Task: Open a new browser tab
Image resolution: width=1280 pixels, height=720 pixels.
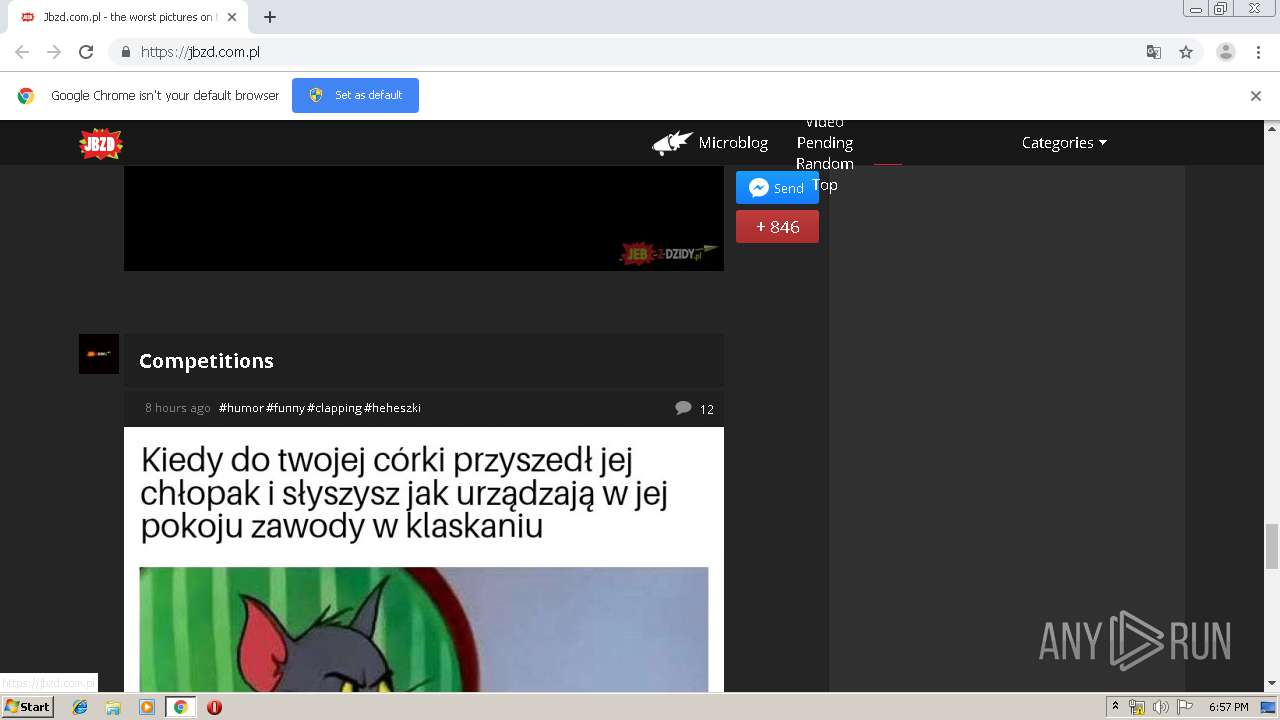Action: click(270, 17)
